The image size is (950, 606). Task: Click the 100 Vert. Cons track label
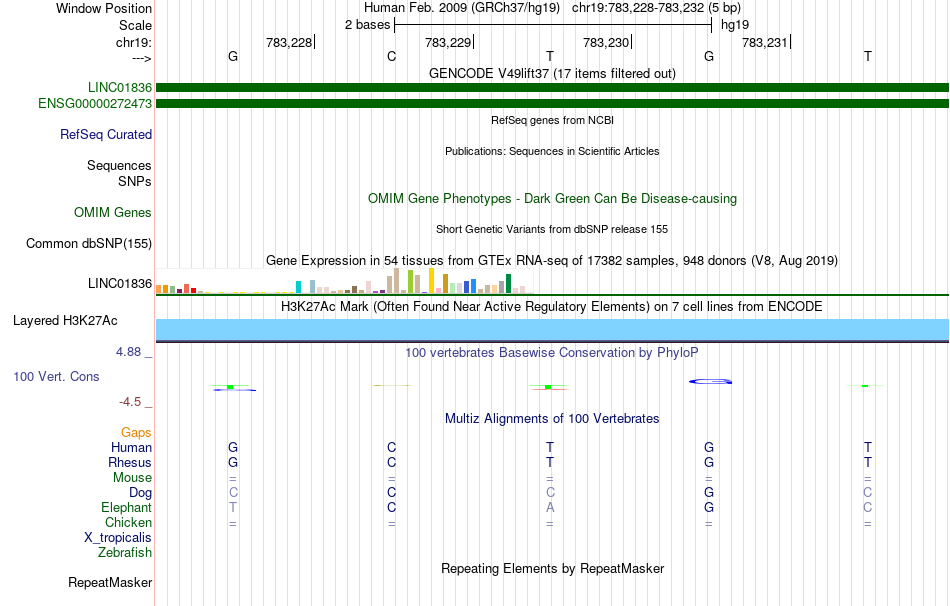[x=56, y=377]
